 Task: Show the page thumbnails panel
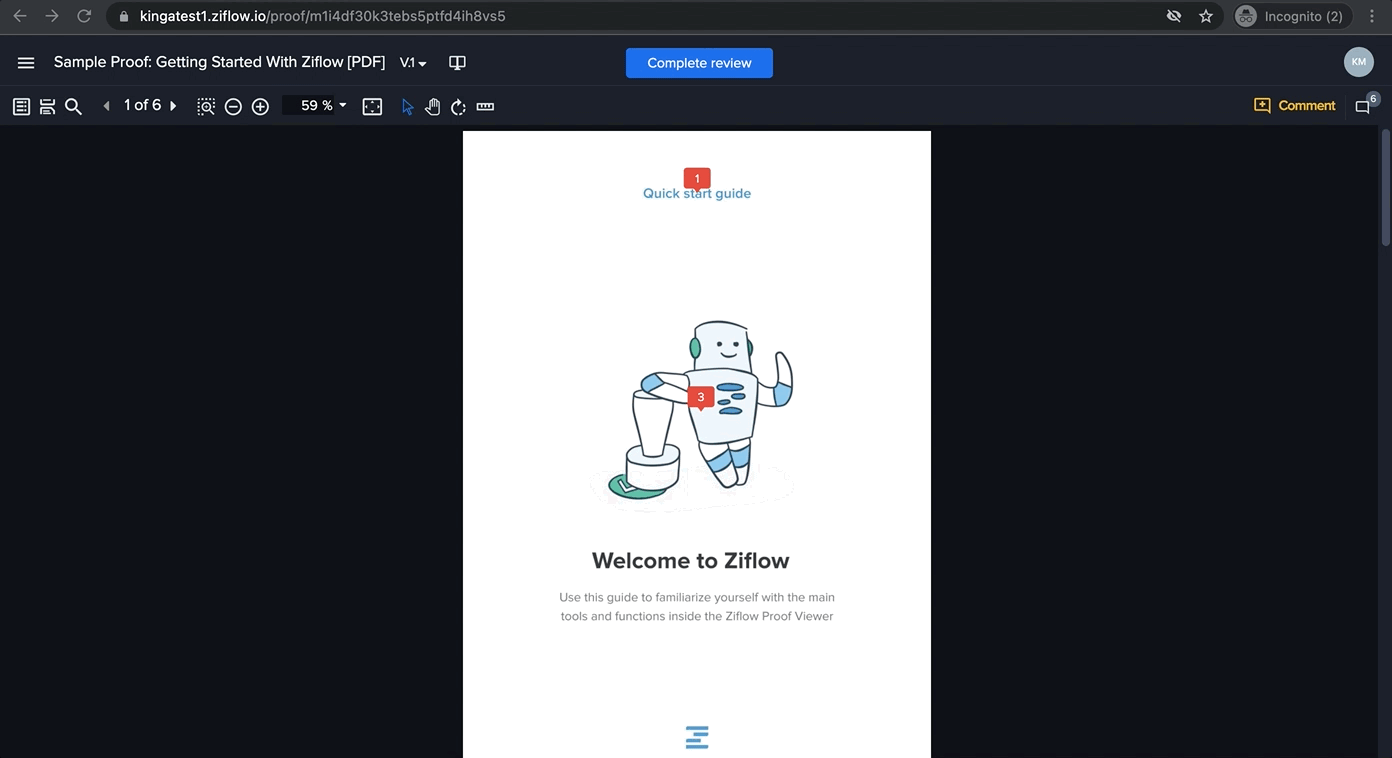pos(21,106)
